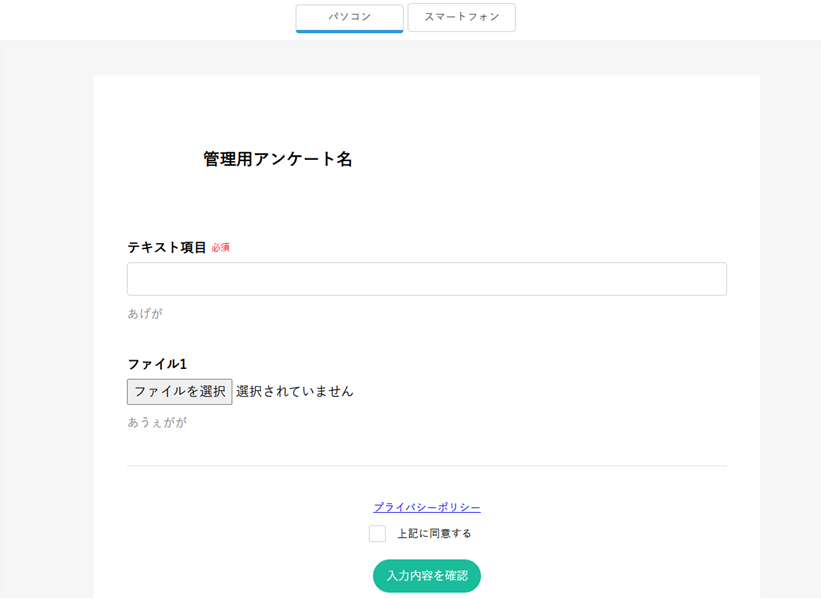This screenshot has width=821, height=599.
Task: Click the red 必須 required marker
Action: (220, 248)
